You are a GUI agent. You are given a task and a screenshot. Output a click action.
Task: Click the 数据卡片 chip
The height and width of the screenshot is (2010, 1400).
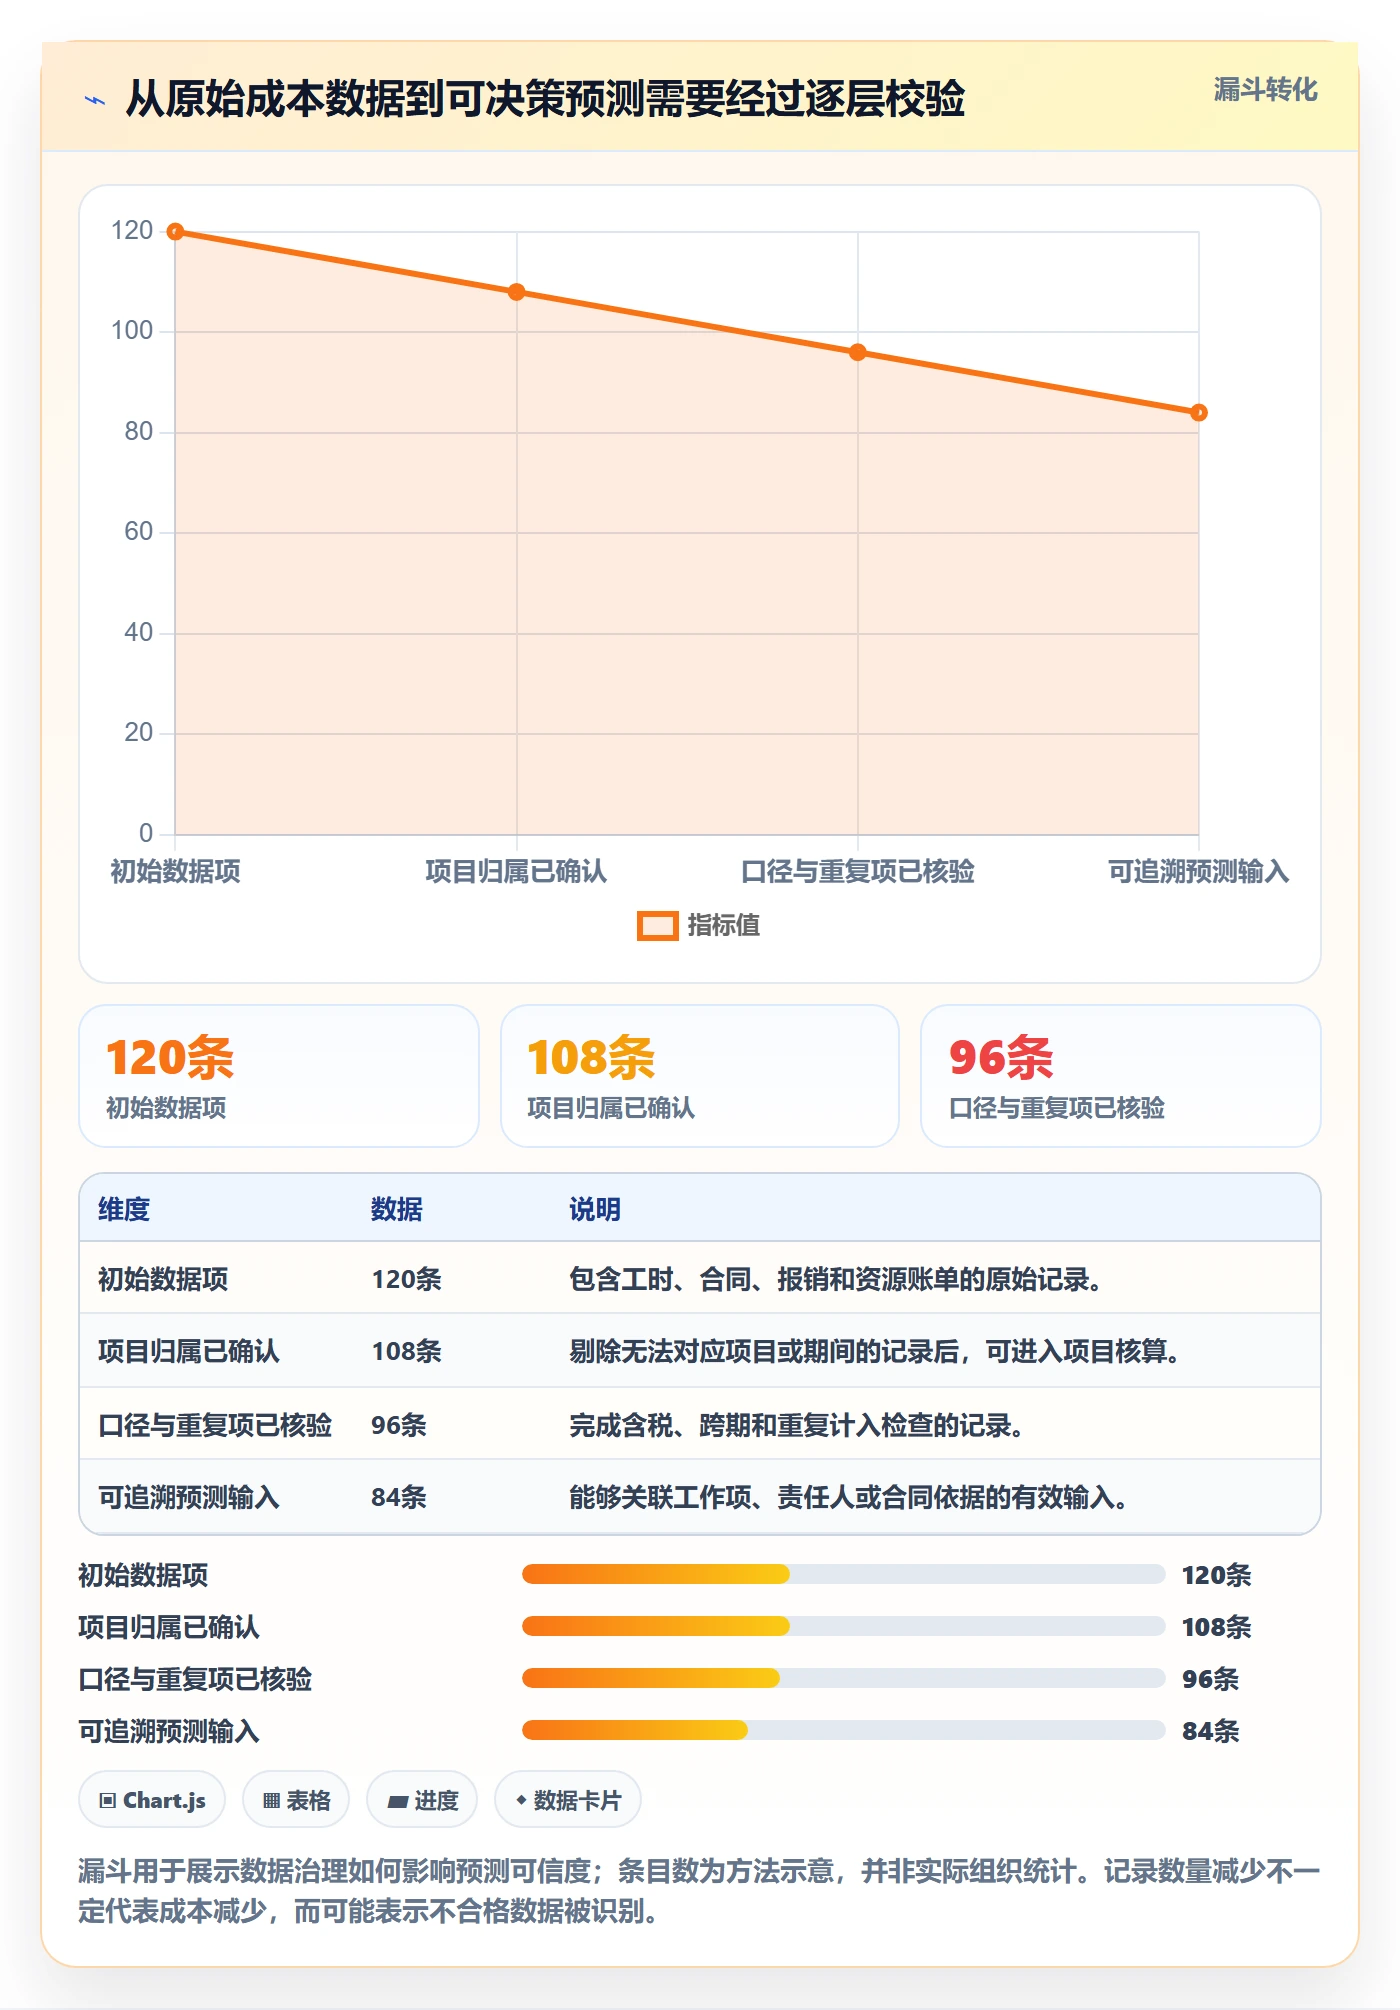[x=568, y=1800]
